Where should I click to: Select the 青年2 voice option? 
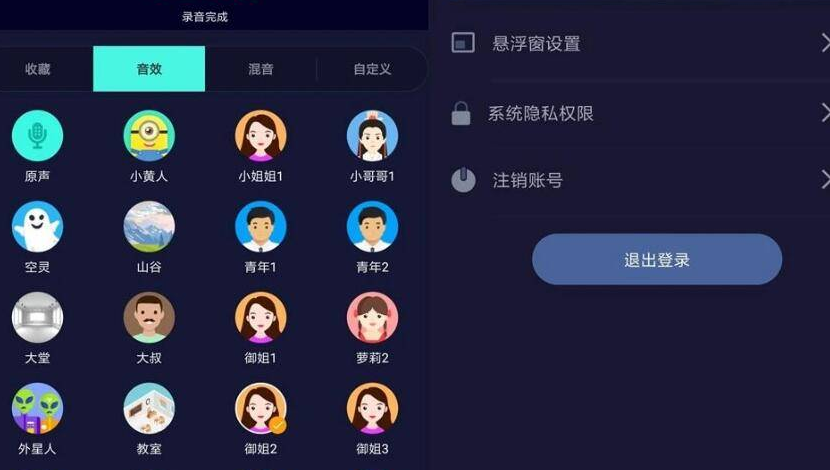pyautogui.click(x=372, y=227)
